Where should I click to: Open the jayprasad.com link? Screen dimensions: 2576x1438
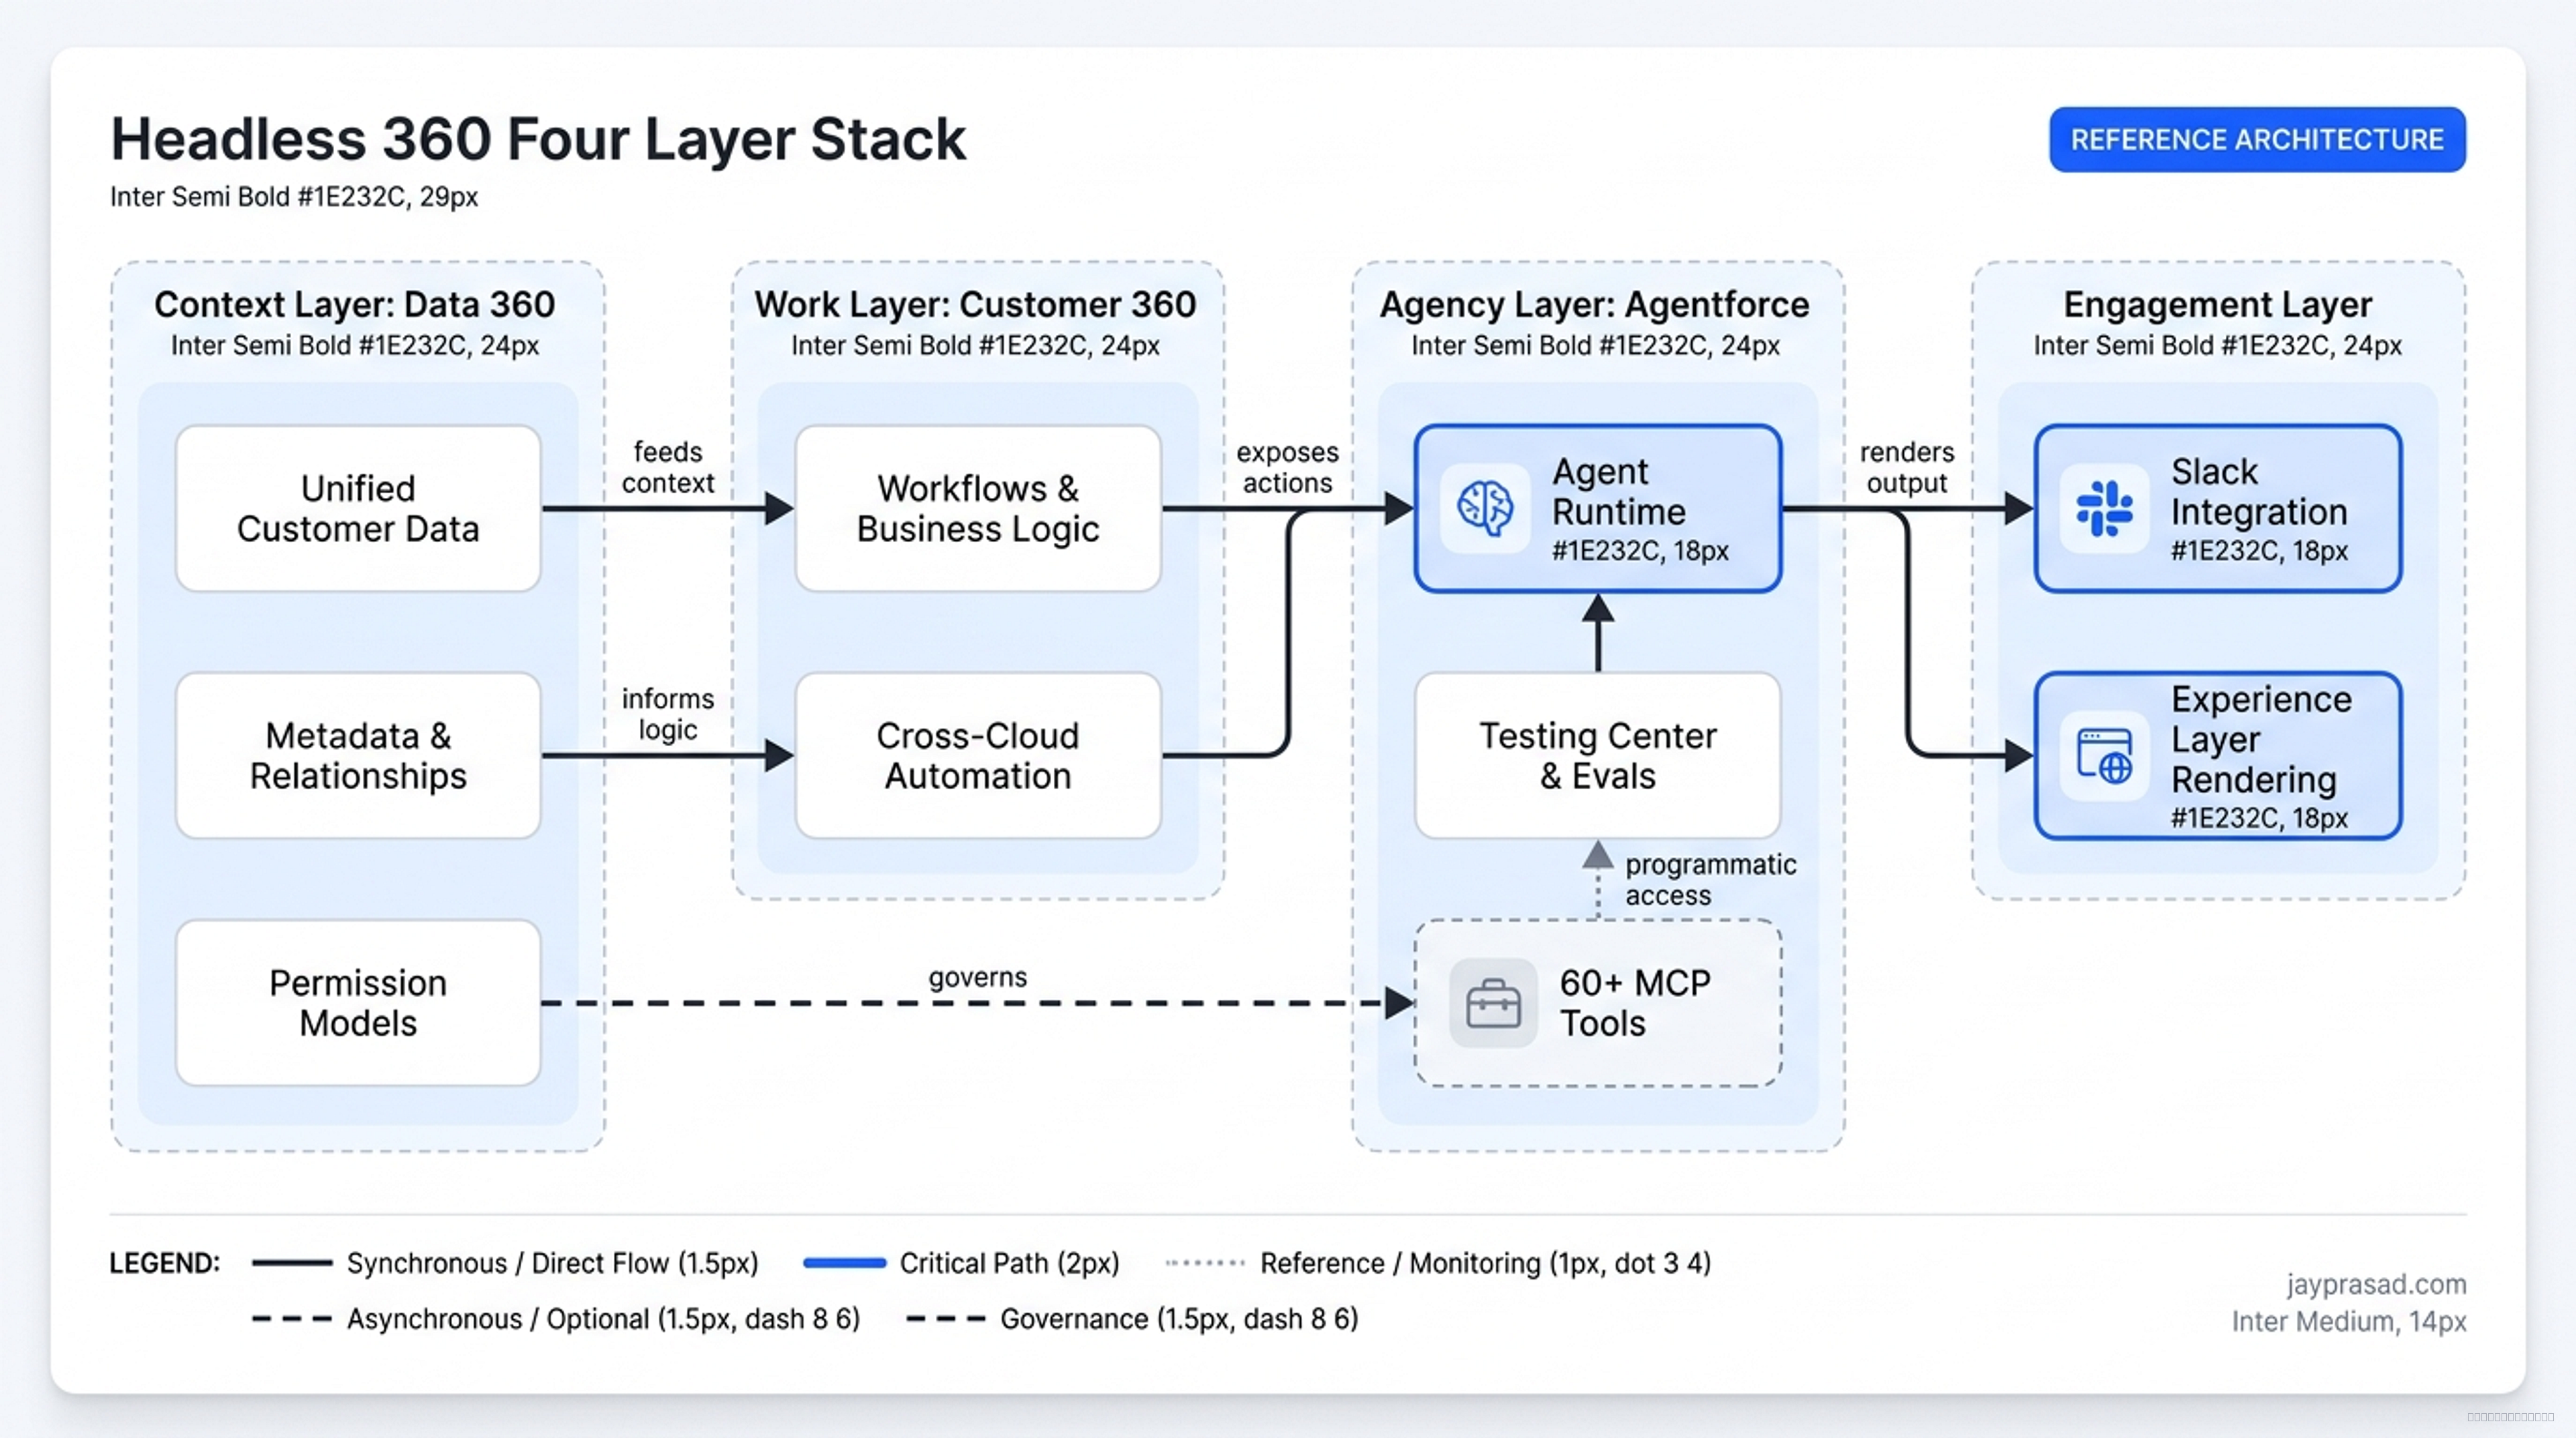[2376, 1284]
